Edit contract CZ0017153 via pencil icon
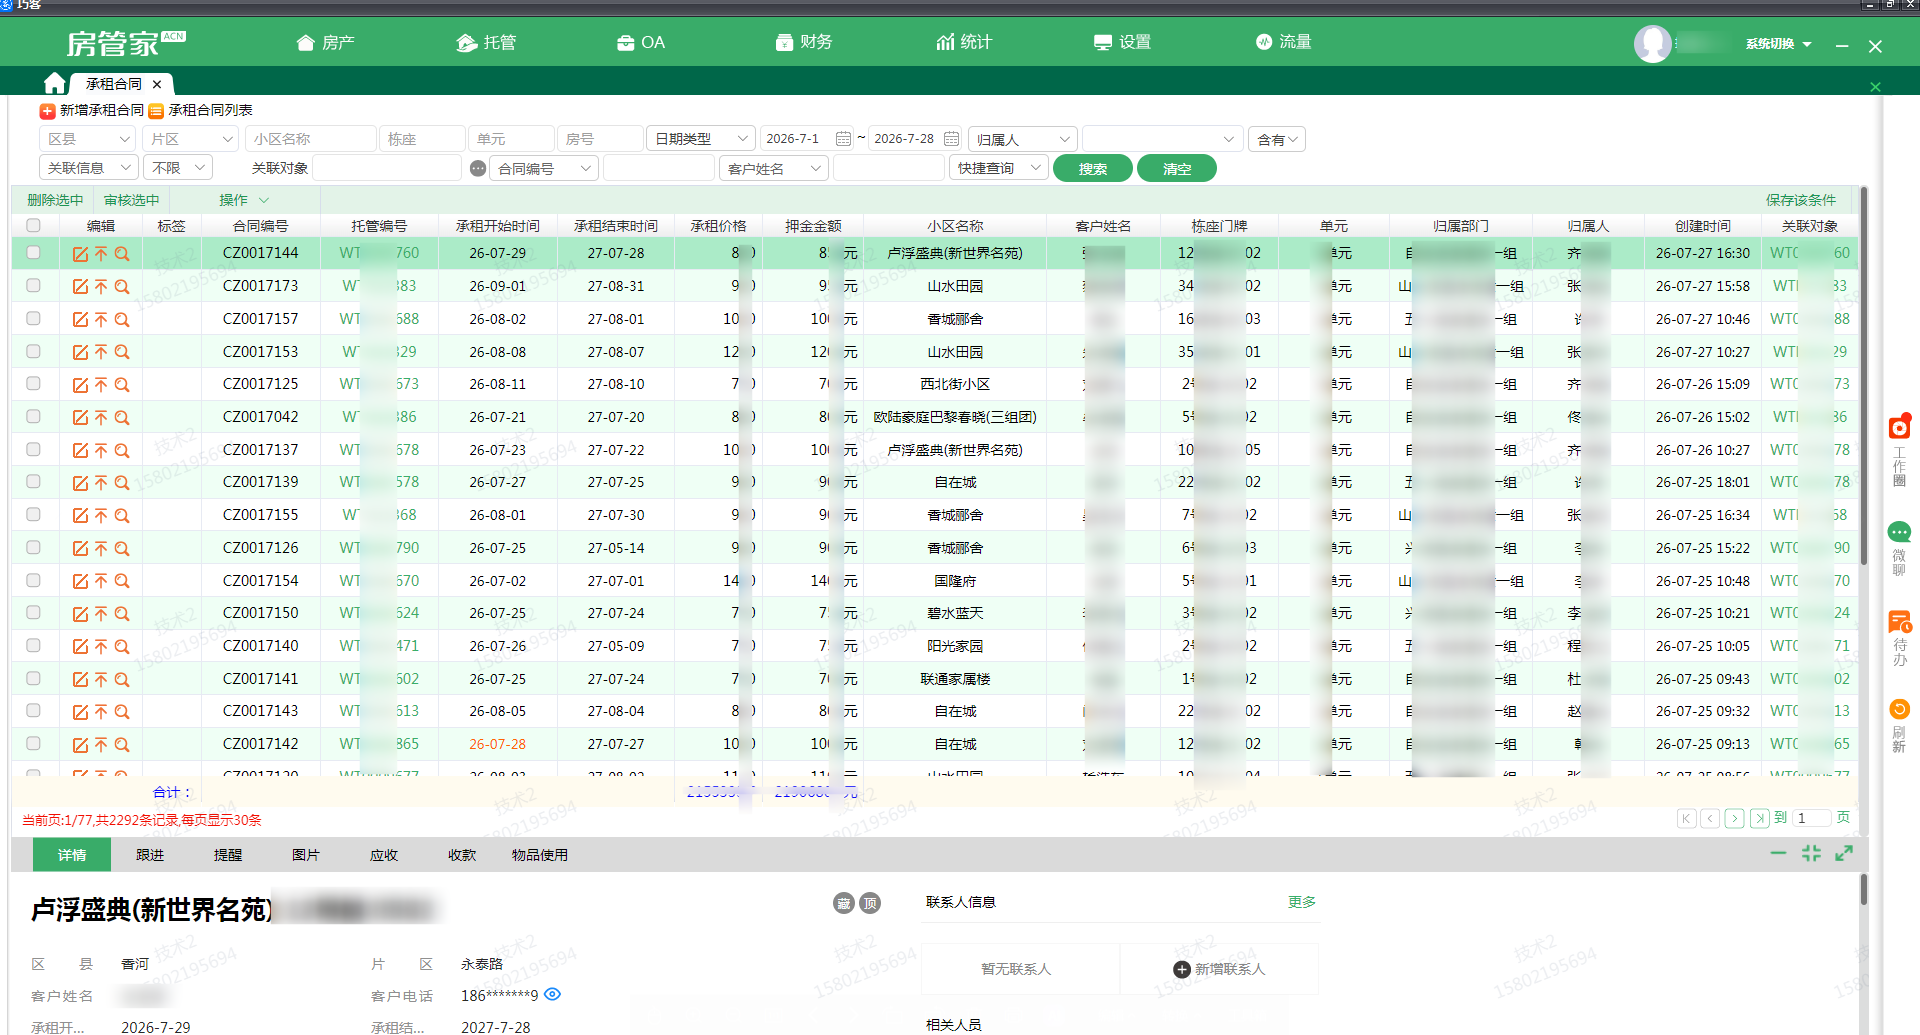Image resolution: width=1920 pixels, height=1035 pixels. click(x=80, y=352)
